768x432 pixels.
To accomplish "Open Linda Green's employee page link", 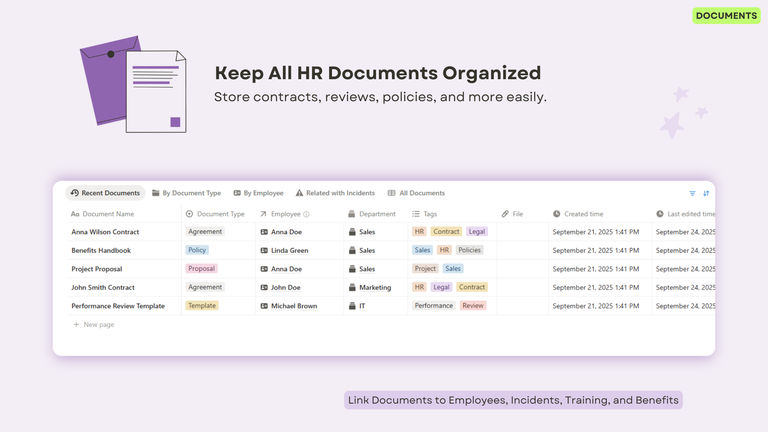I will (289, 250).
